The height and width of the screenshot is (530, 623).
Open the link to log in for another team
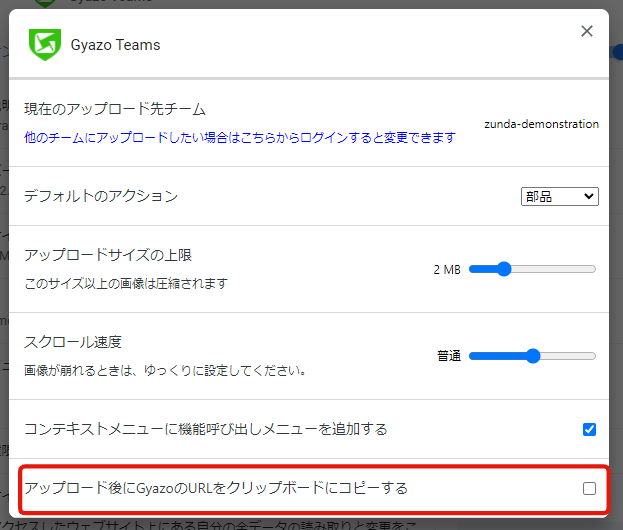pyautogui.click(x=240, y=137)
